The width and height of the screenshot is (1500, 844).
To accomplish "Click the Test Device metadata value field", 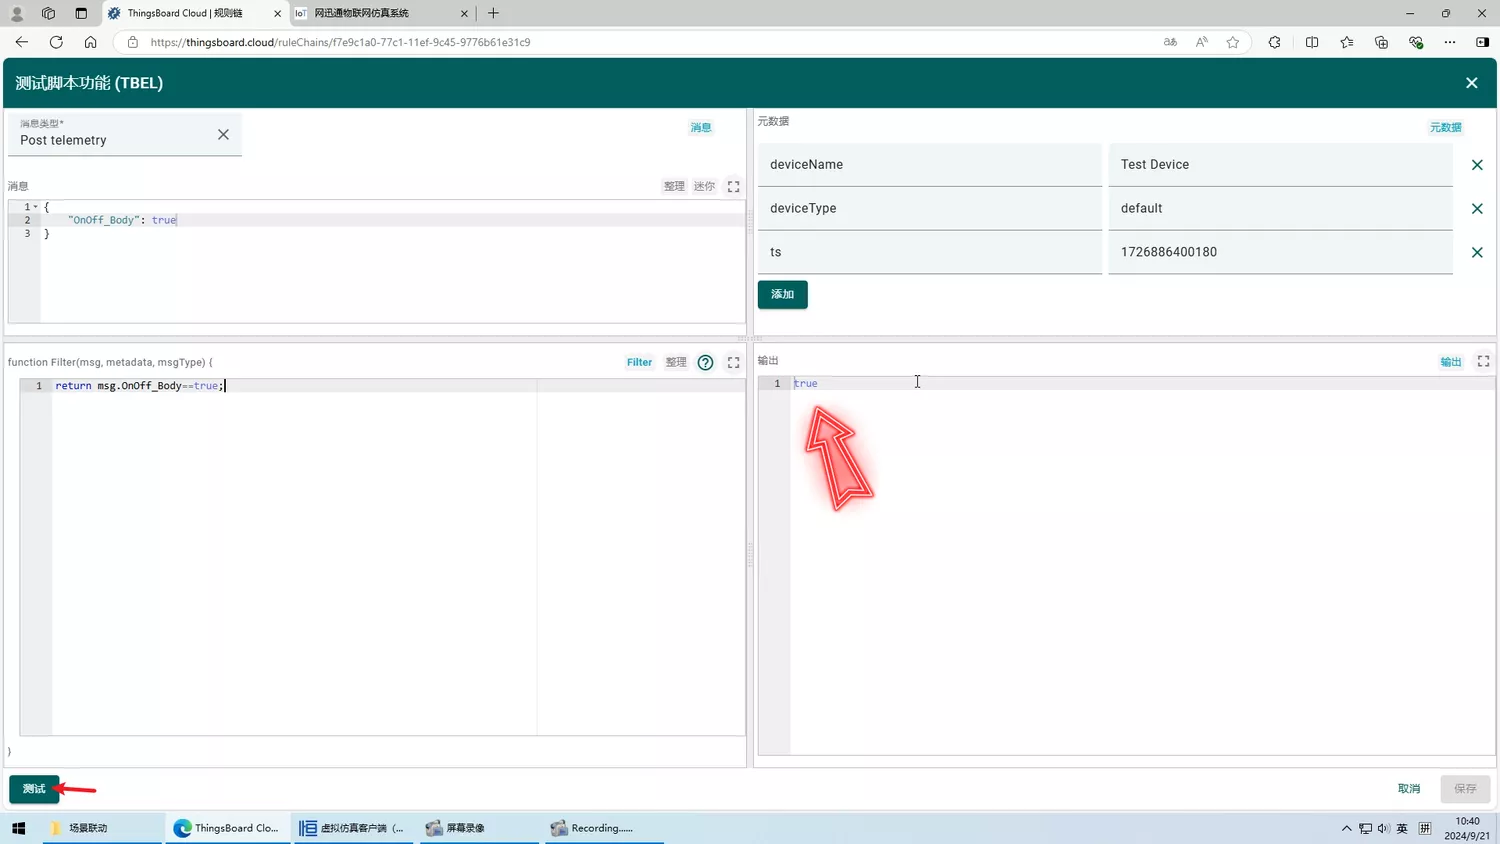I will [1279, 165].
